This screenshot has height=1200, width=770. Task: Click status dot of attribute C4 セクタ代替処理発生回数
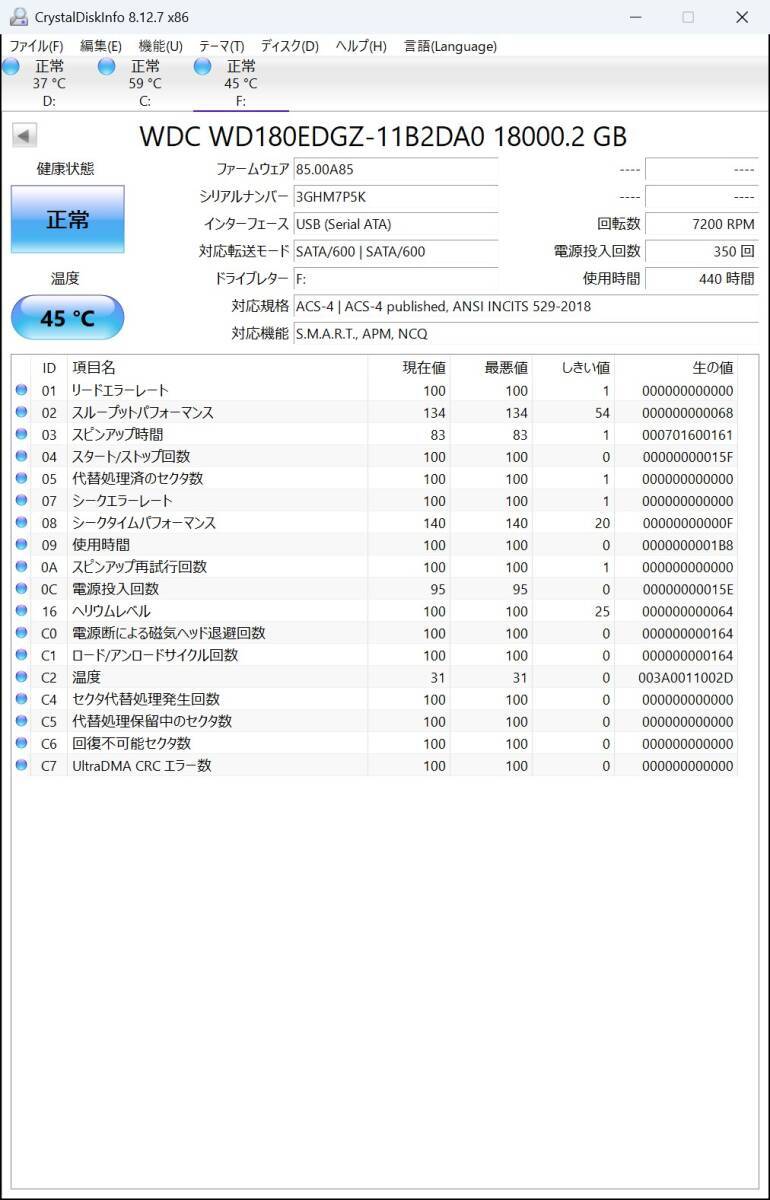[x=21, y=699]
